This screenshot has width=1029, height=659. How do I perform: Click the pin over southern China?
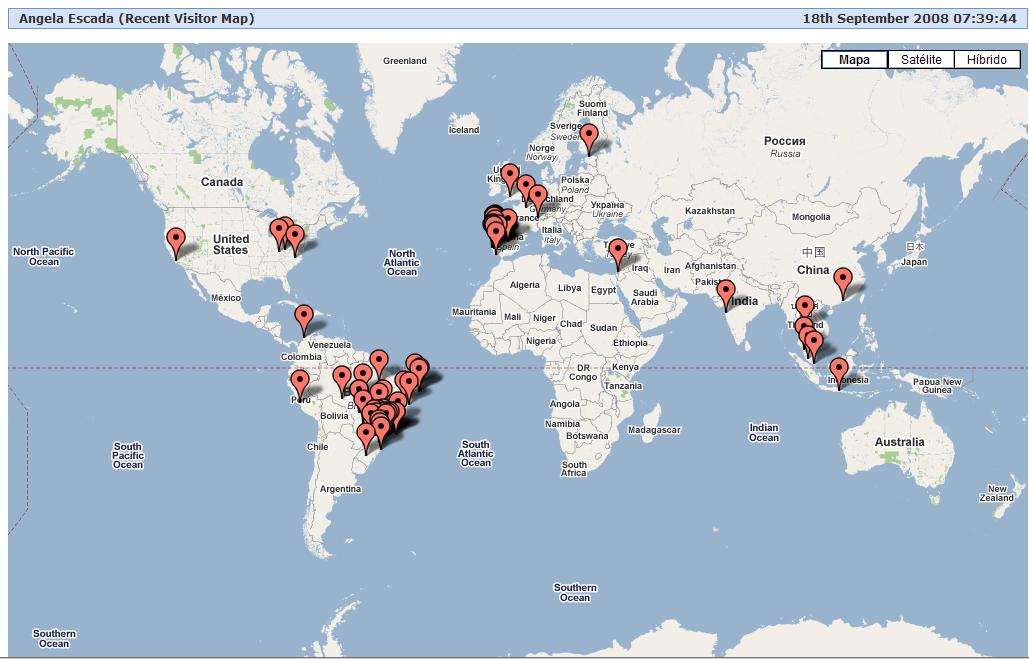click(x=841, y=276)
